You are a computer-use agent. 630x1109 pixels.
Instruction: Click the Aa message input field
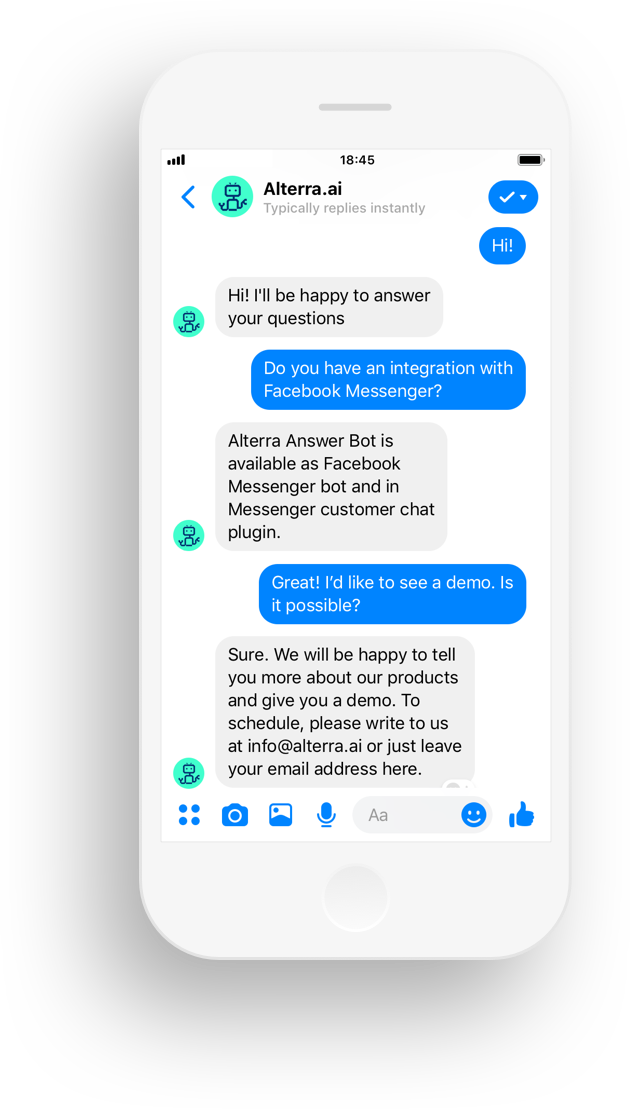[x=422, y=815]
